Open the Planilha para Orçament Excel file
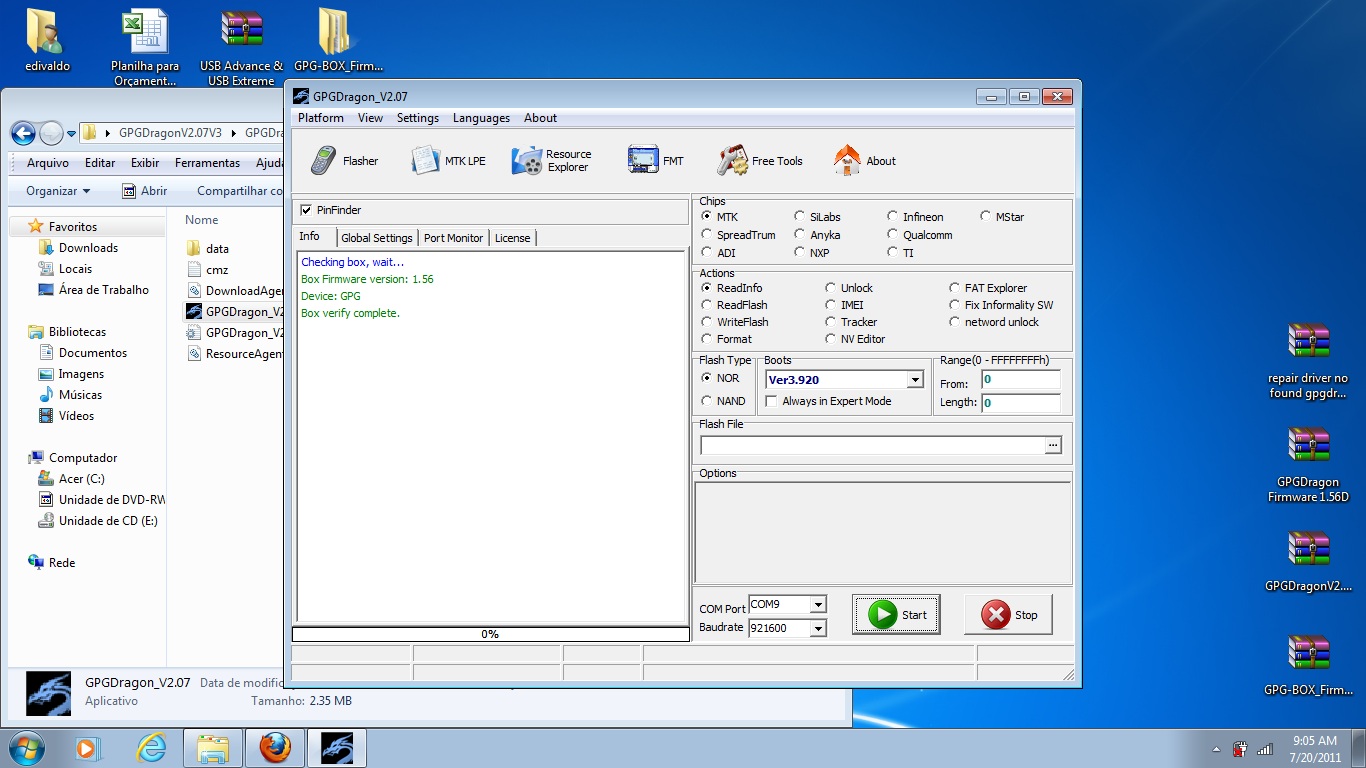Screen dimensions: 1366x768 (145, 48)
